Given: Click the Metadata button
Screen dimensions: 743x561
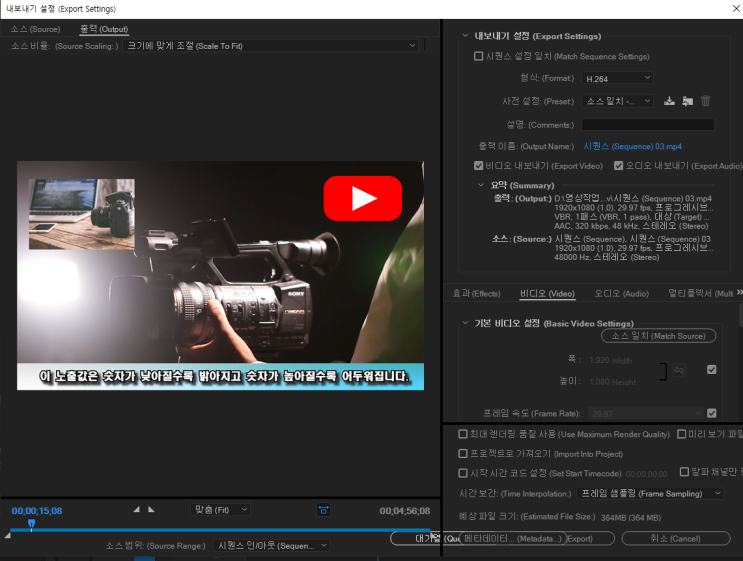Looking at the screenshot, I should tap(512, 539).
